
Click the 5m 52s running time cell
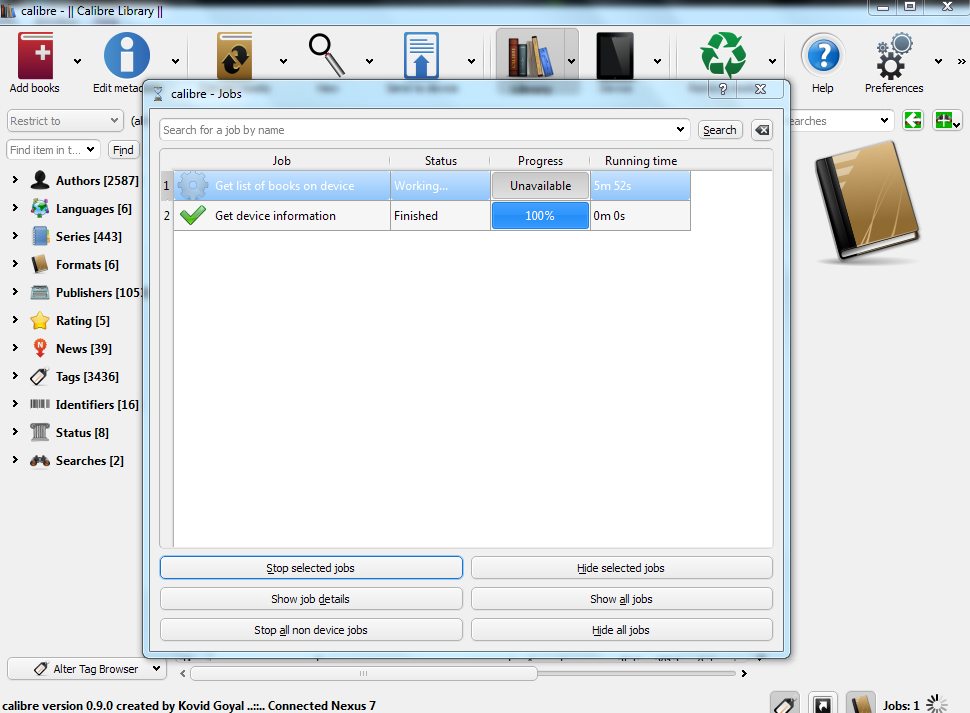[640, 186]
